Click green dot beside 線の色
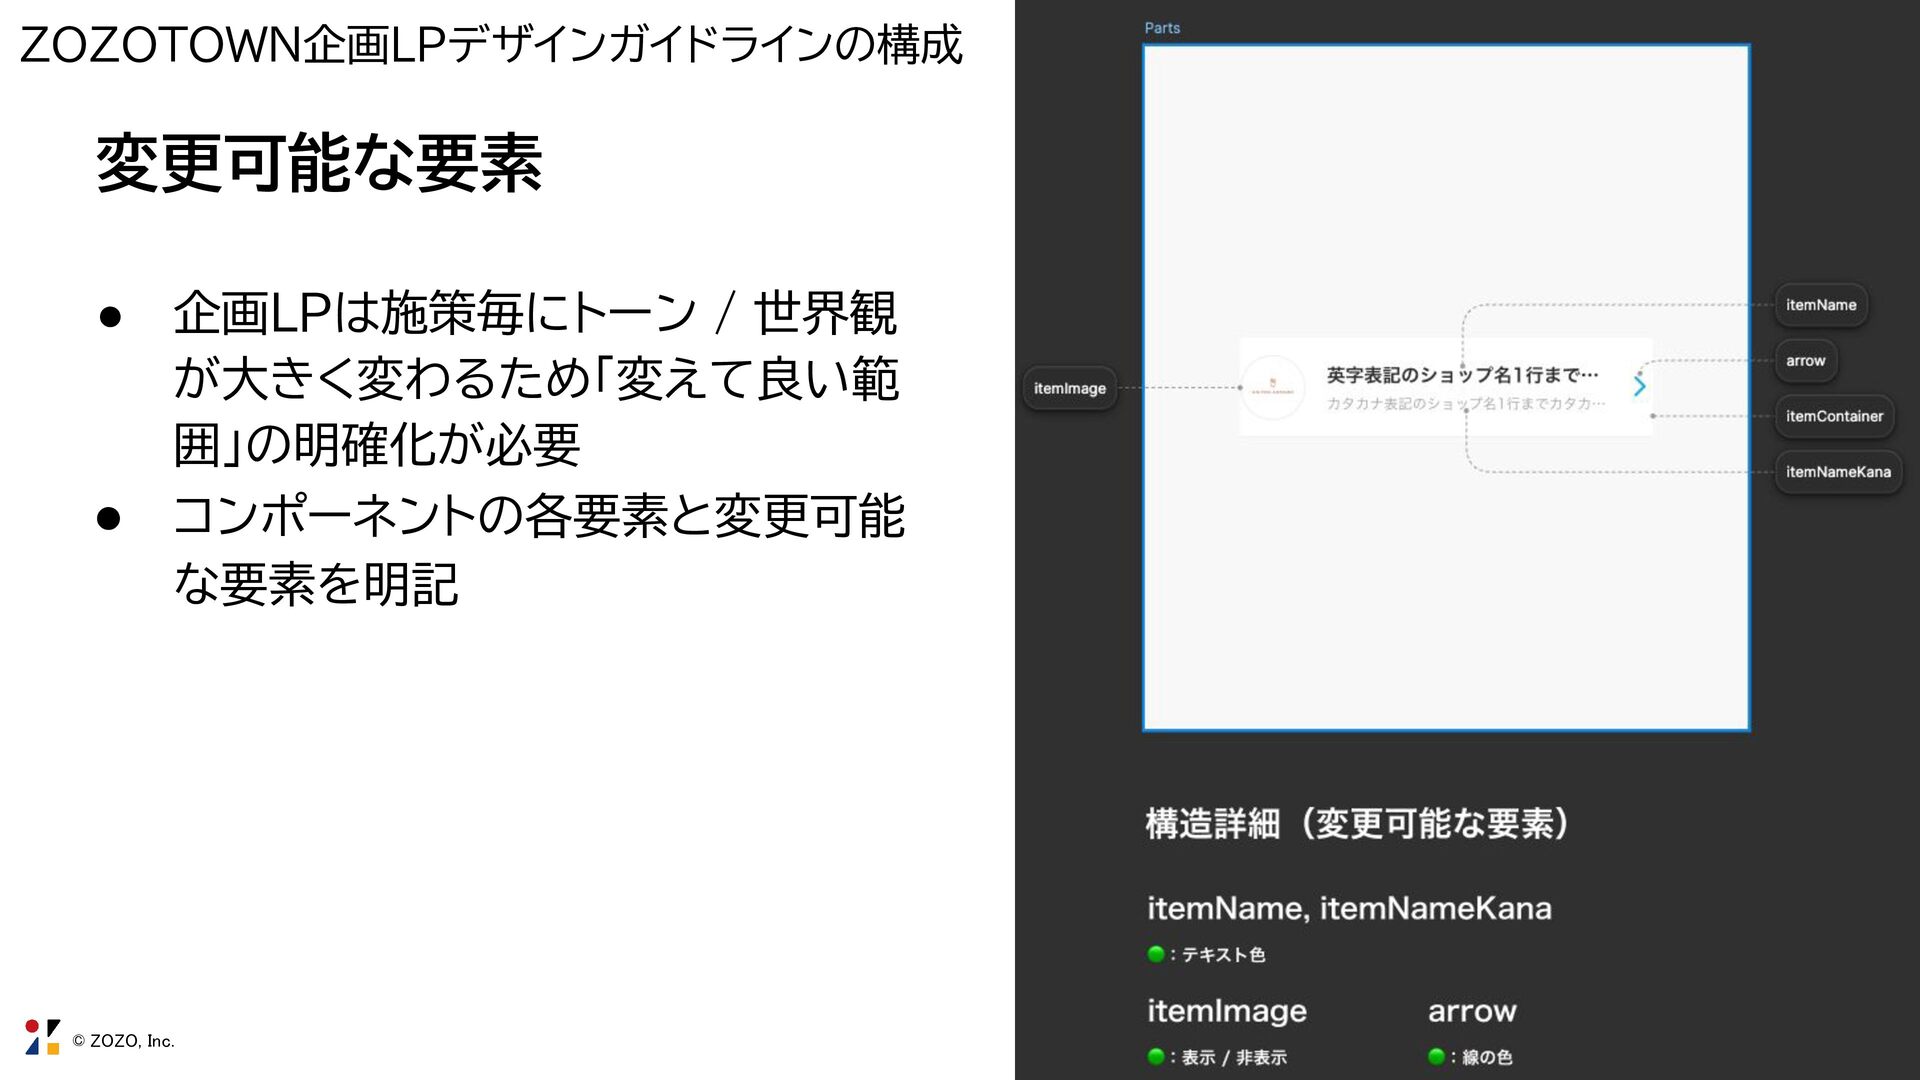 click(1436, 1057)
